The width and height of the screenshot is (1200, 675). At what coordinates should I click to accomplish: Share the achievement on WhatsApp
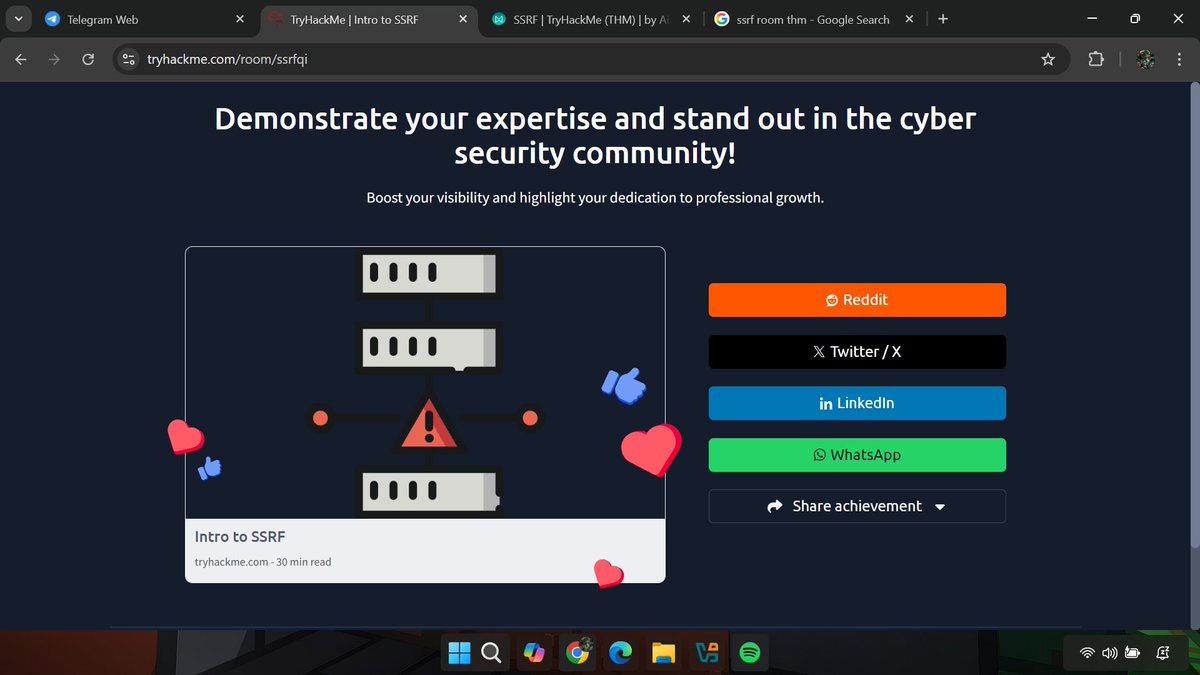pos(857,455)
